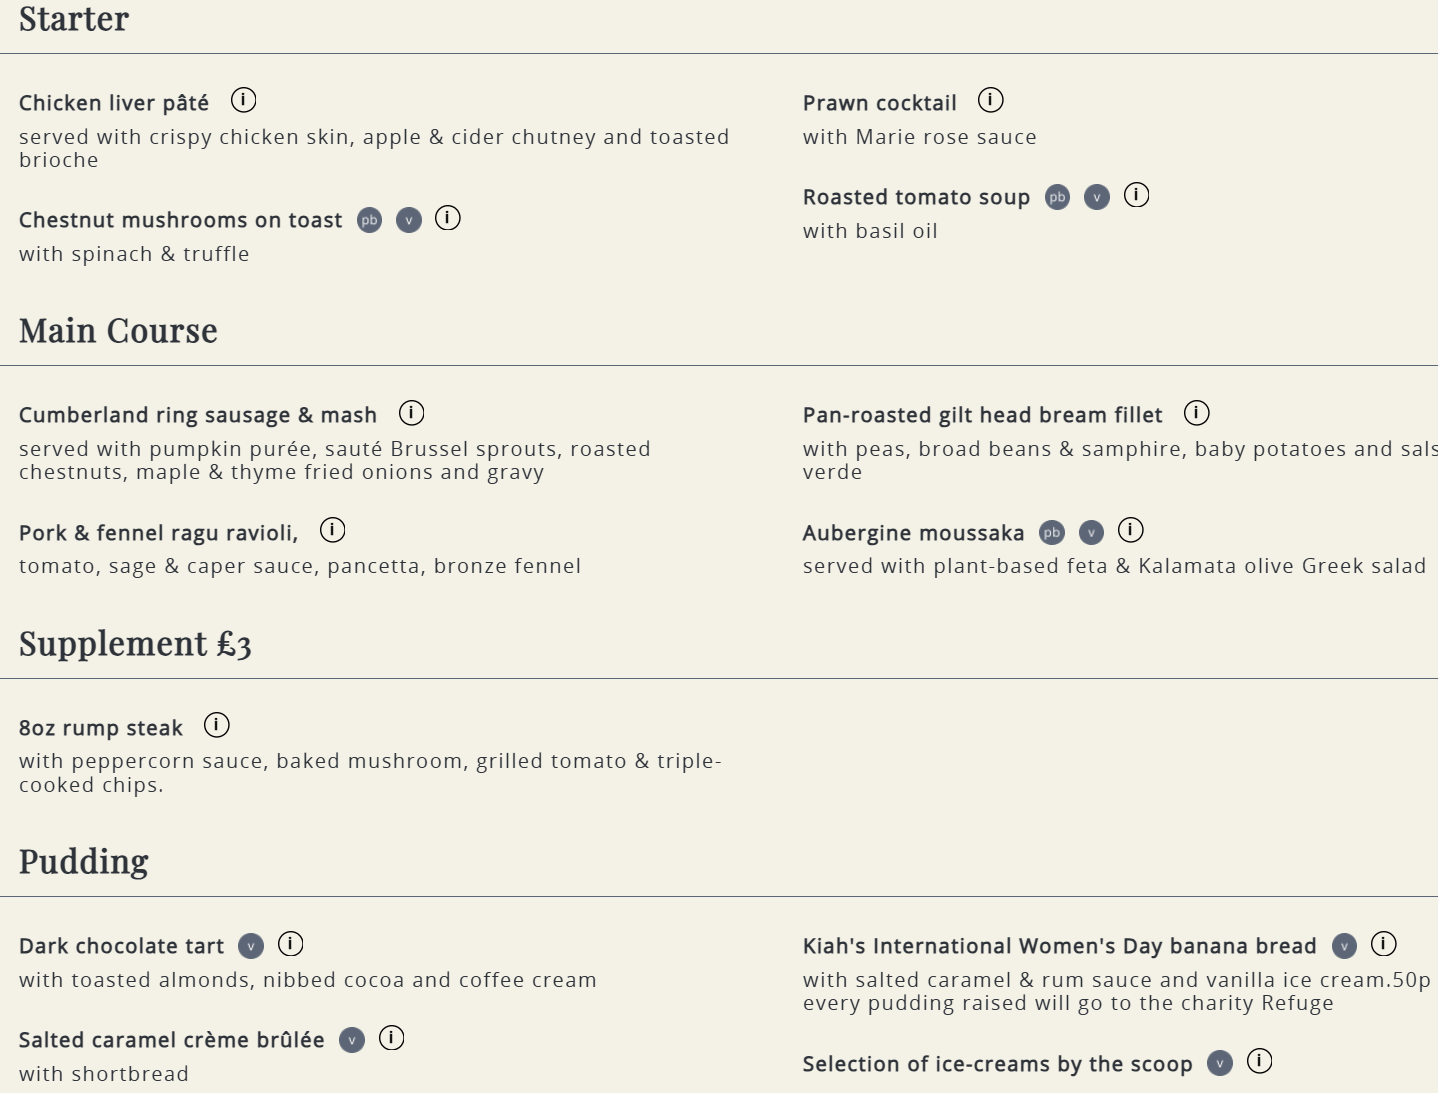The width and height of the screenshot is (1438, 1093).
Task: Show info for Chestnut mushrooms on toast
Action: click(x=448, y=218)
